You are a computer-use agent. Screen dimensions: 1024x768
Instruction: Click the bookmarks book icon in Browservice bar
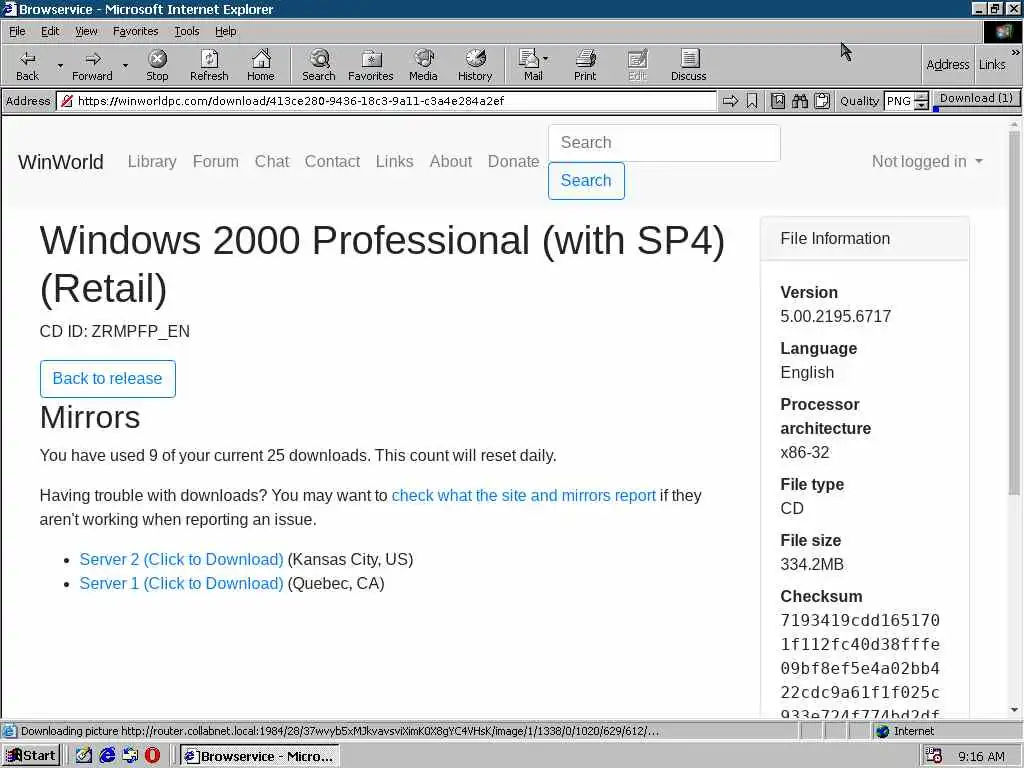pos(778,101)
